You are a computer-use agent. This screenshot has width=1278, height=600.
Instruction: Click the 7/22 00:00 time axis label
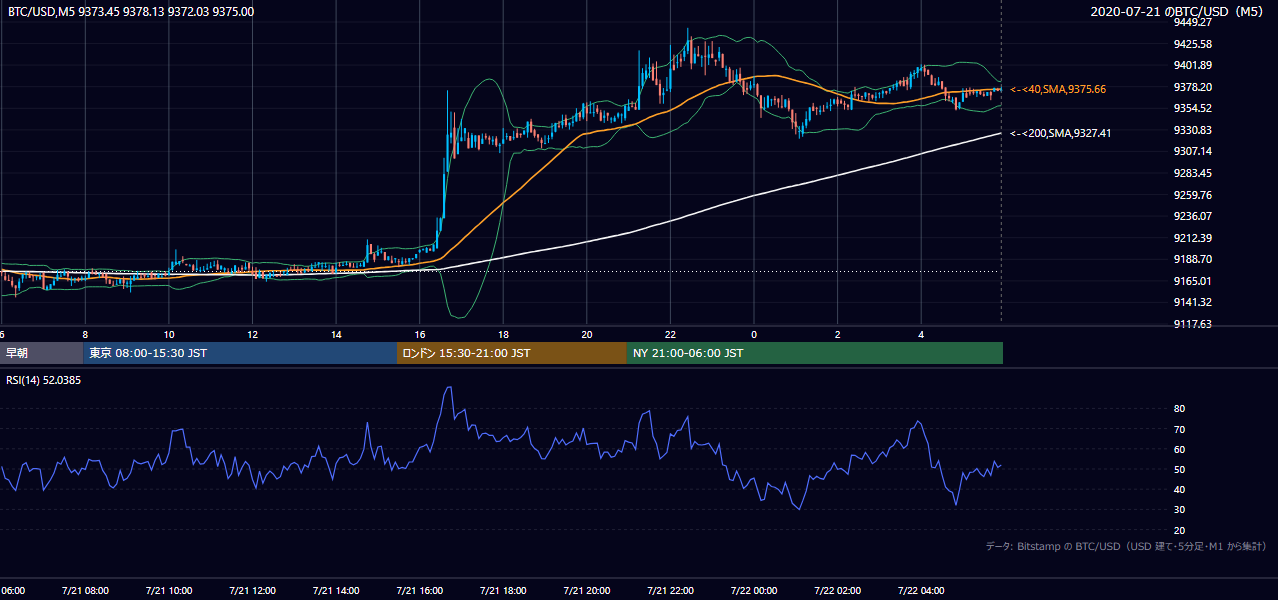point(754,590)
